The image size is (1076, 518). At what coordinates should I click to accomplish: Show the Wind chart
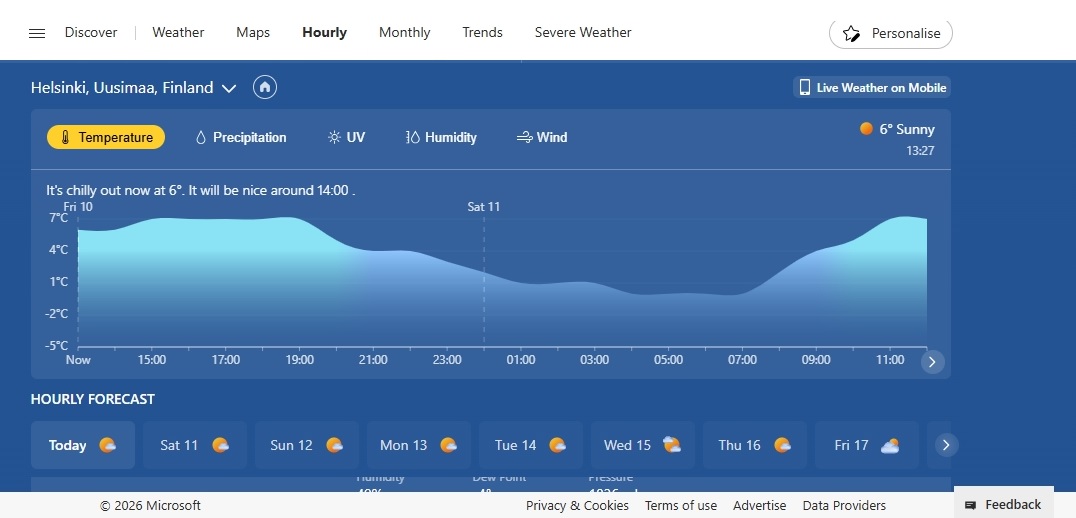[x=542, y=137]
